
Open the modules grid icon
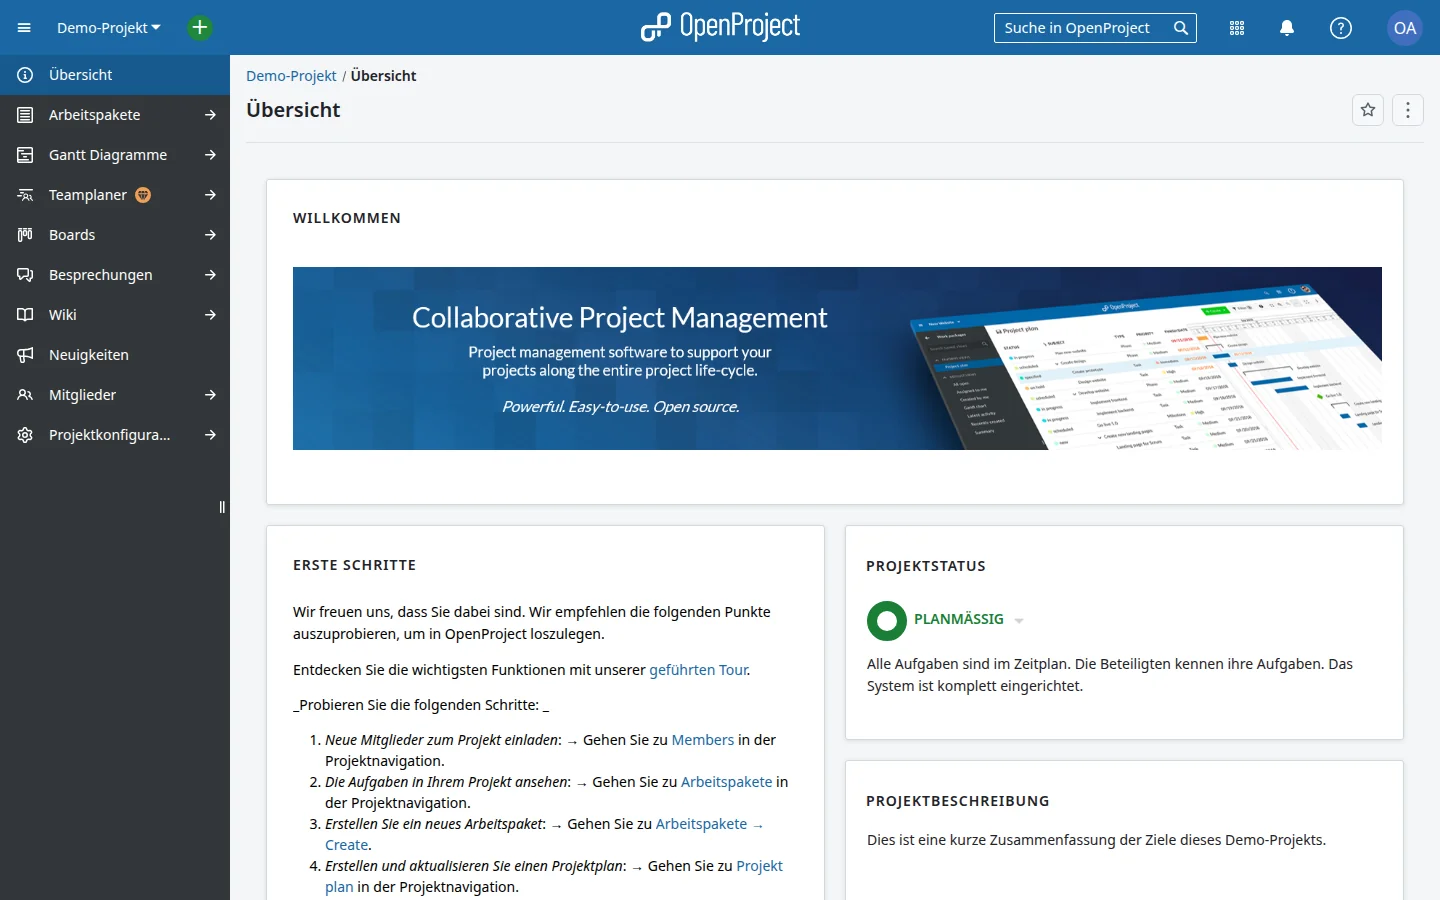(x=1237, y=28)
